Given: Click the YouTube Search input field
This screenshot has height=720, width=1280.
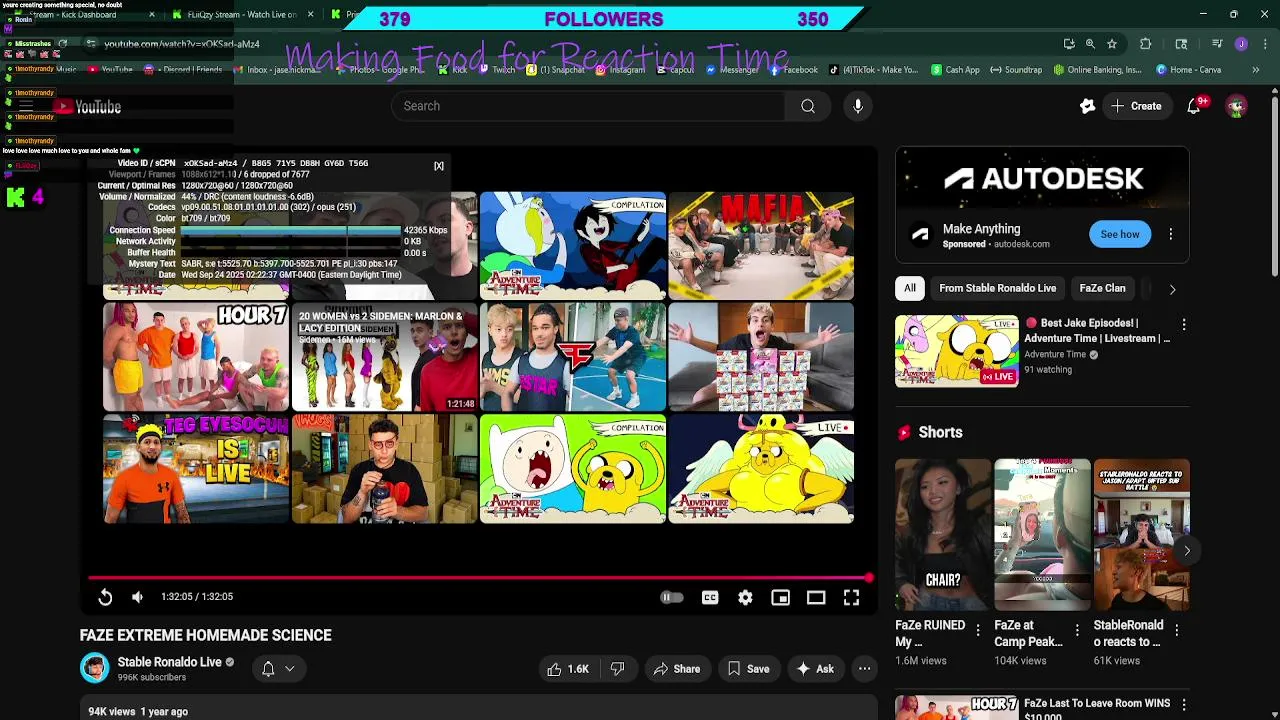Looking at the screenshot, I should coord(588,106).
